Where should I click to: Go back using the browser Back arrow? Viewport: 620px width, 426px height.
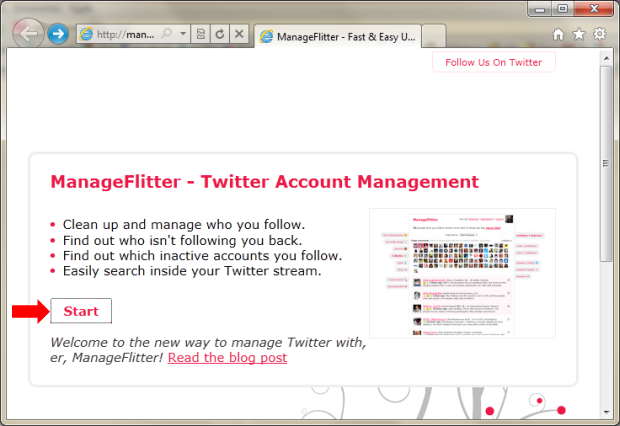(x=28, y=34)
